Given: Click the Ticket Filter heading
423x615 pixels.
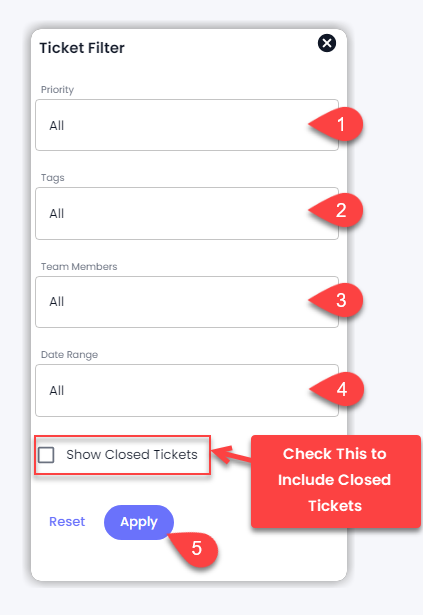Looking at the screenshot, I should tap(82, 48).
